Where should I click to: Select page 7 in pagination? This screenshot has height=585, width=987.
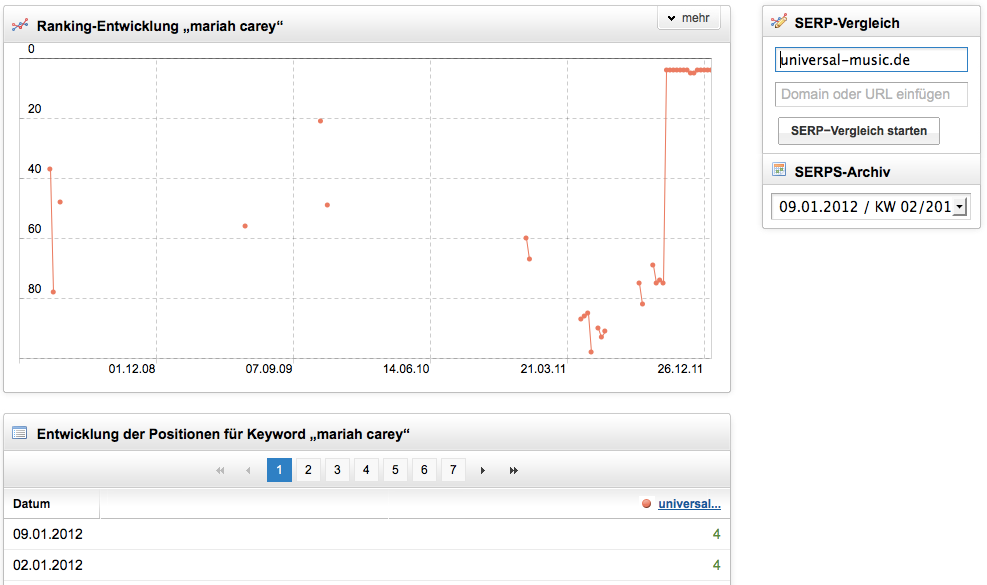tap(454, 470)
